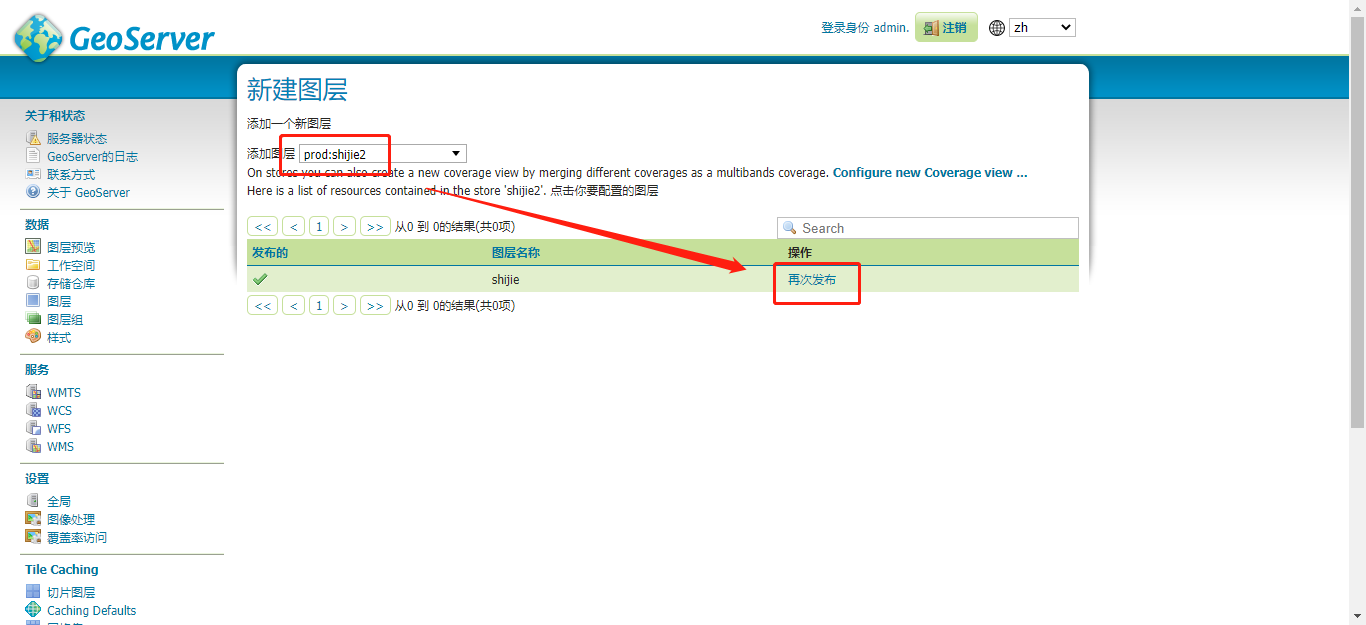Open WFS service settings

[58, 428]
